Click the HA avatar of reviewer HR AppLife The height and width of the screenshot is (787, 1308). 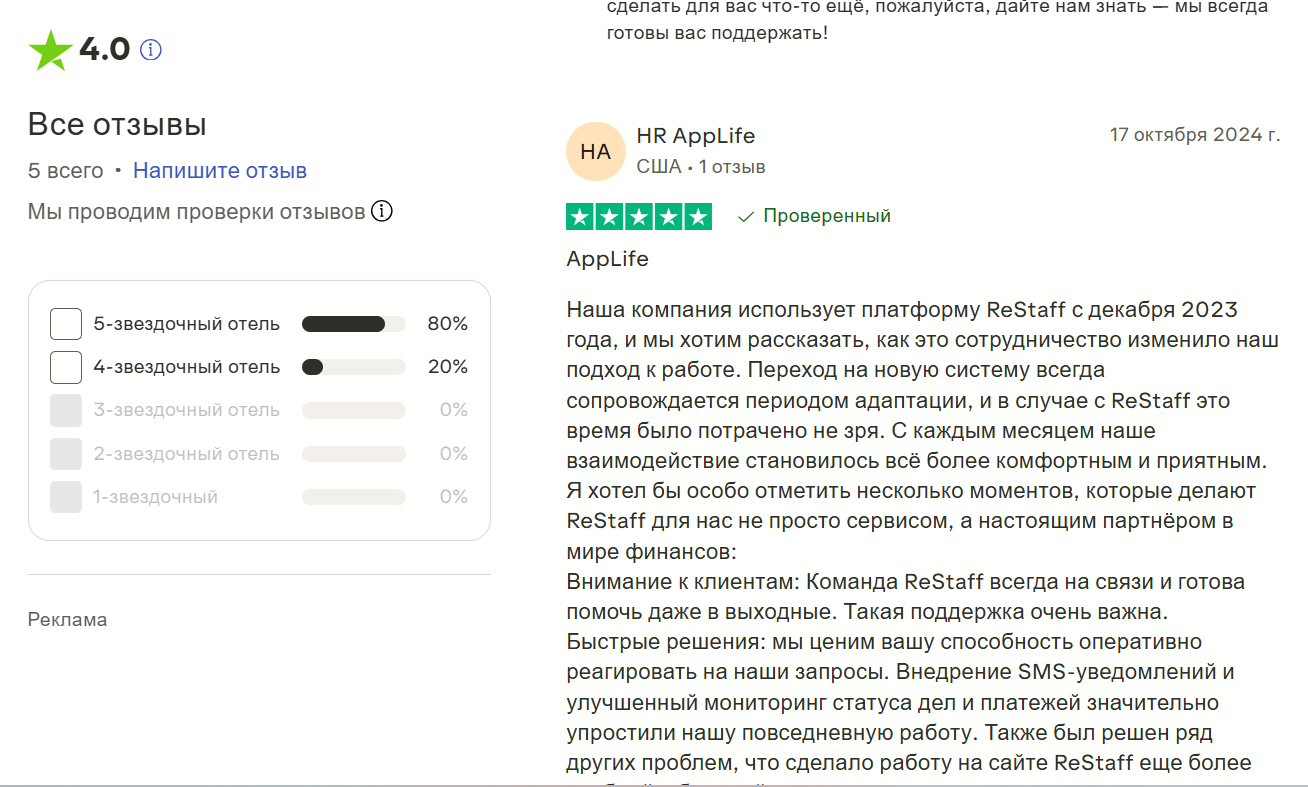[595, 151]
